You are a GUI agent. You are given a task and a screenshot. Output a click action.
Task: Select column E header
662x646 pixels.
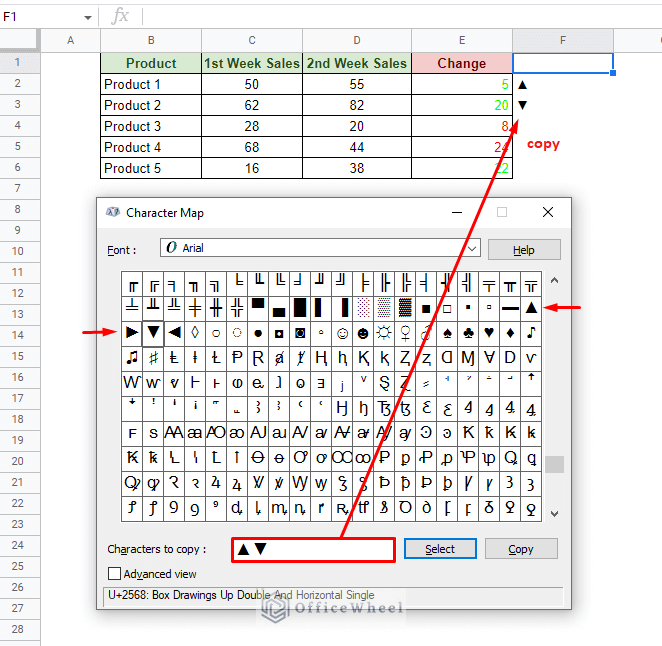pos(462,40)
